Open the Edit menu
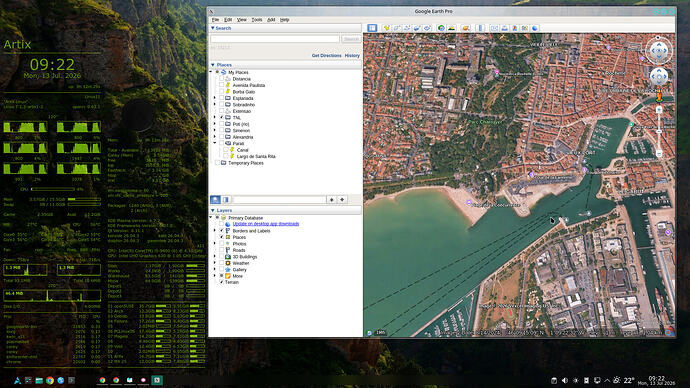690x388 pixels. (228, 20)
